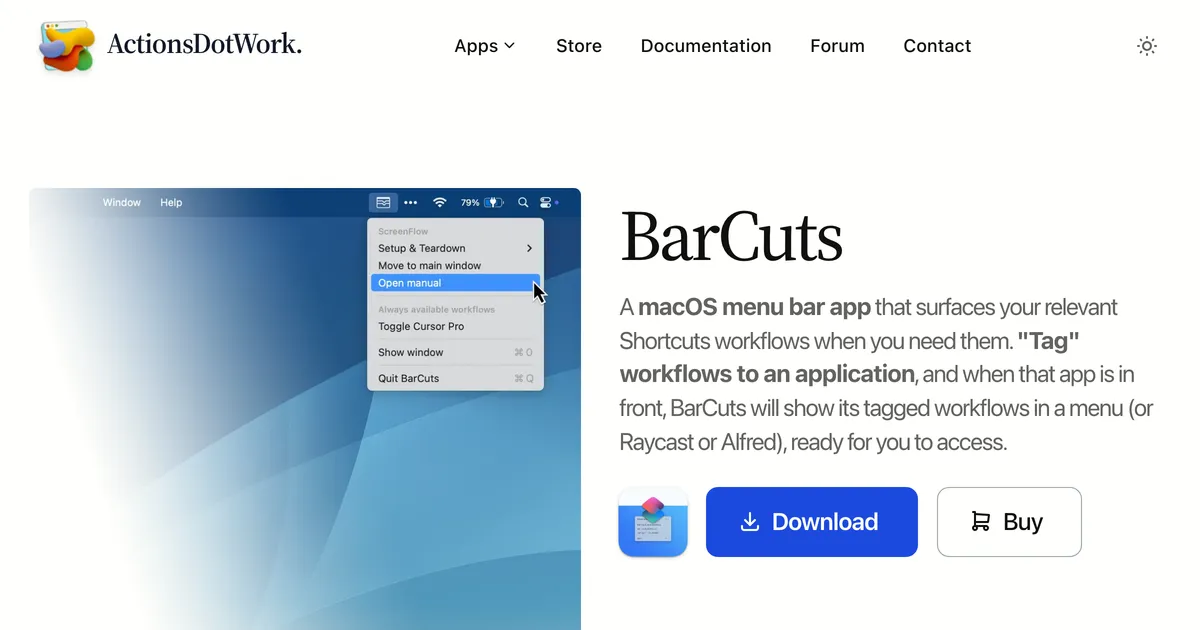Expand the Setup & Teardown submenu

pos(456,248)
